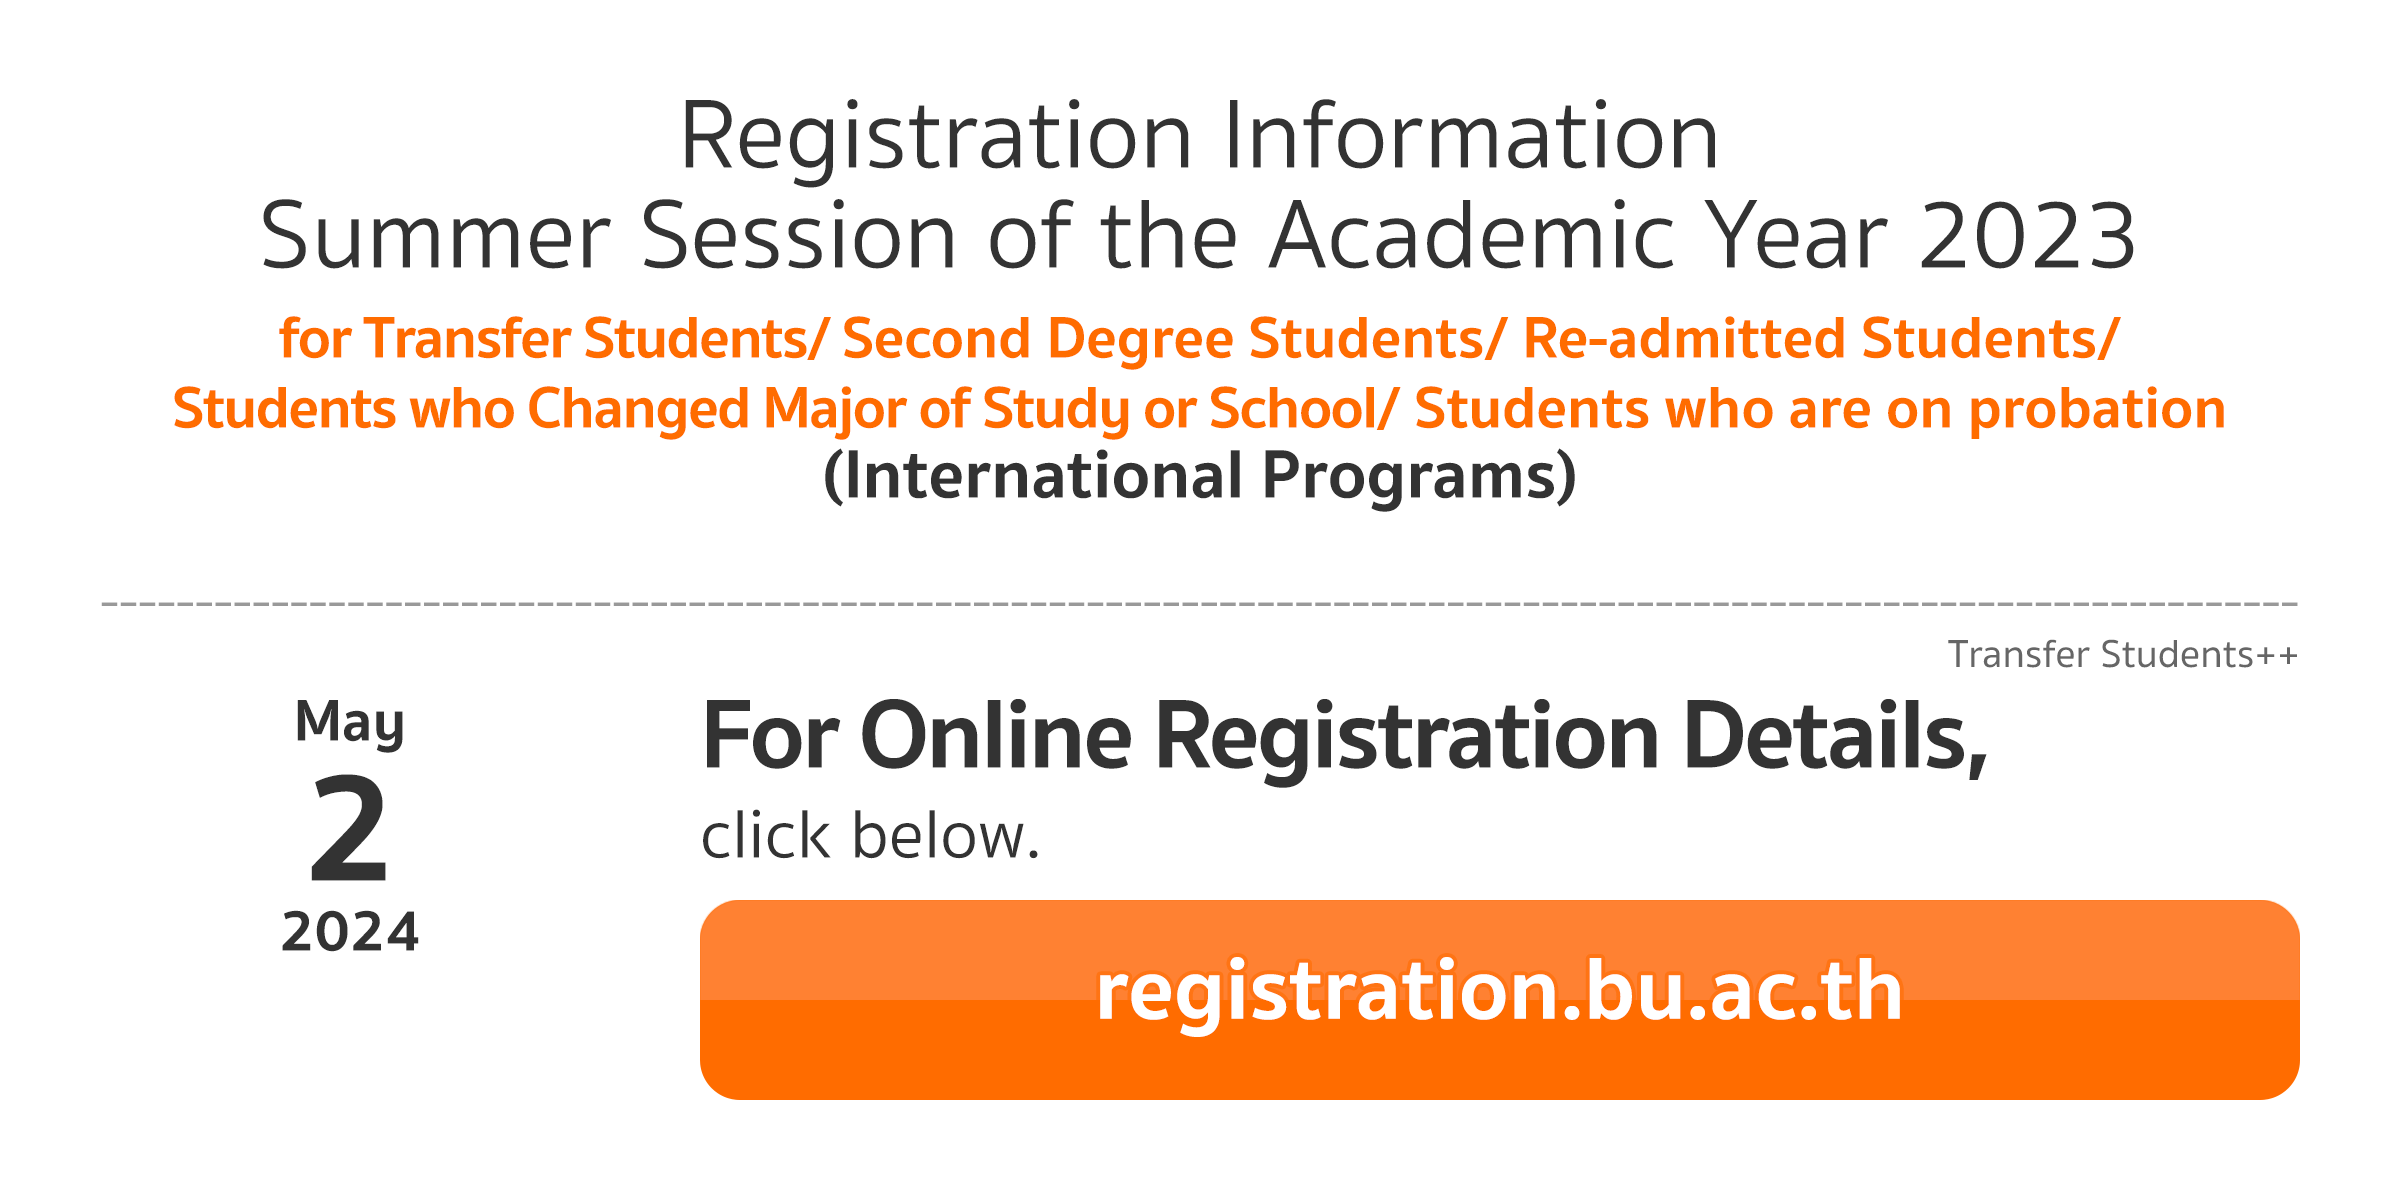The width and height of the screenshot is (2400, 1200).
Task: Select the year 2024 under the date
Action: click(350, 932)
